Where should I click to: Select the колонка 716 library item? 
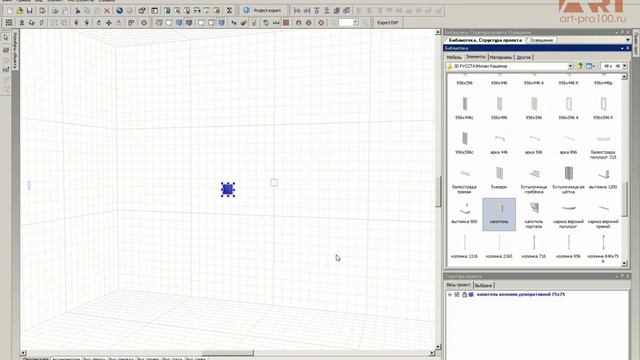click(x=534, y=247)
